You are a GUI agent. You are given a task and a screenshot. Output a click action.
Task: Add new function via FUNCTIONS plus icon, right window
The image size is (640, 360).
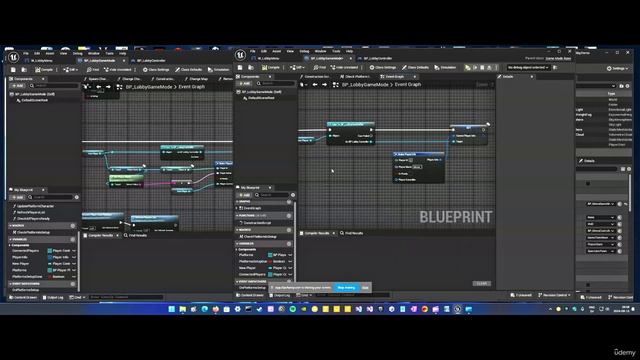point(289,216)
